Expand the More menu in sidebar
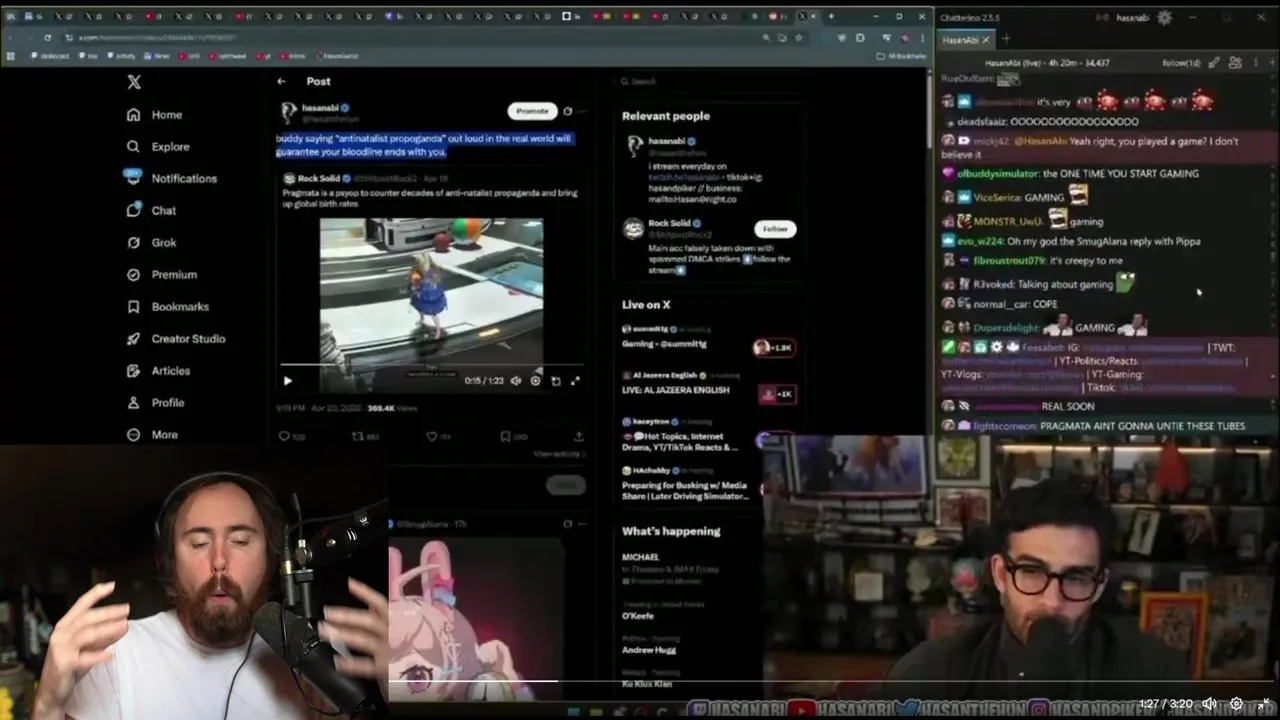Viewport: 1280px width, 720px height. (152, 435)
